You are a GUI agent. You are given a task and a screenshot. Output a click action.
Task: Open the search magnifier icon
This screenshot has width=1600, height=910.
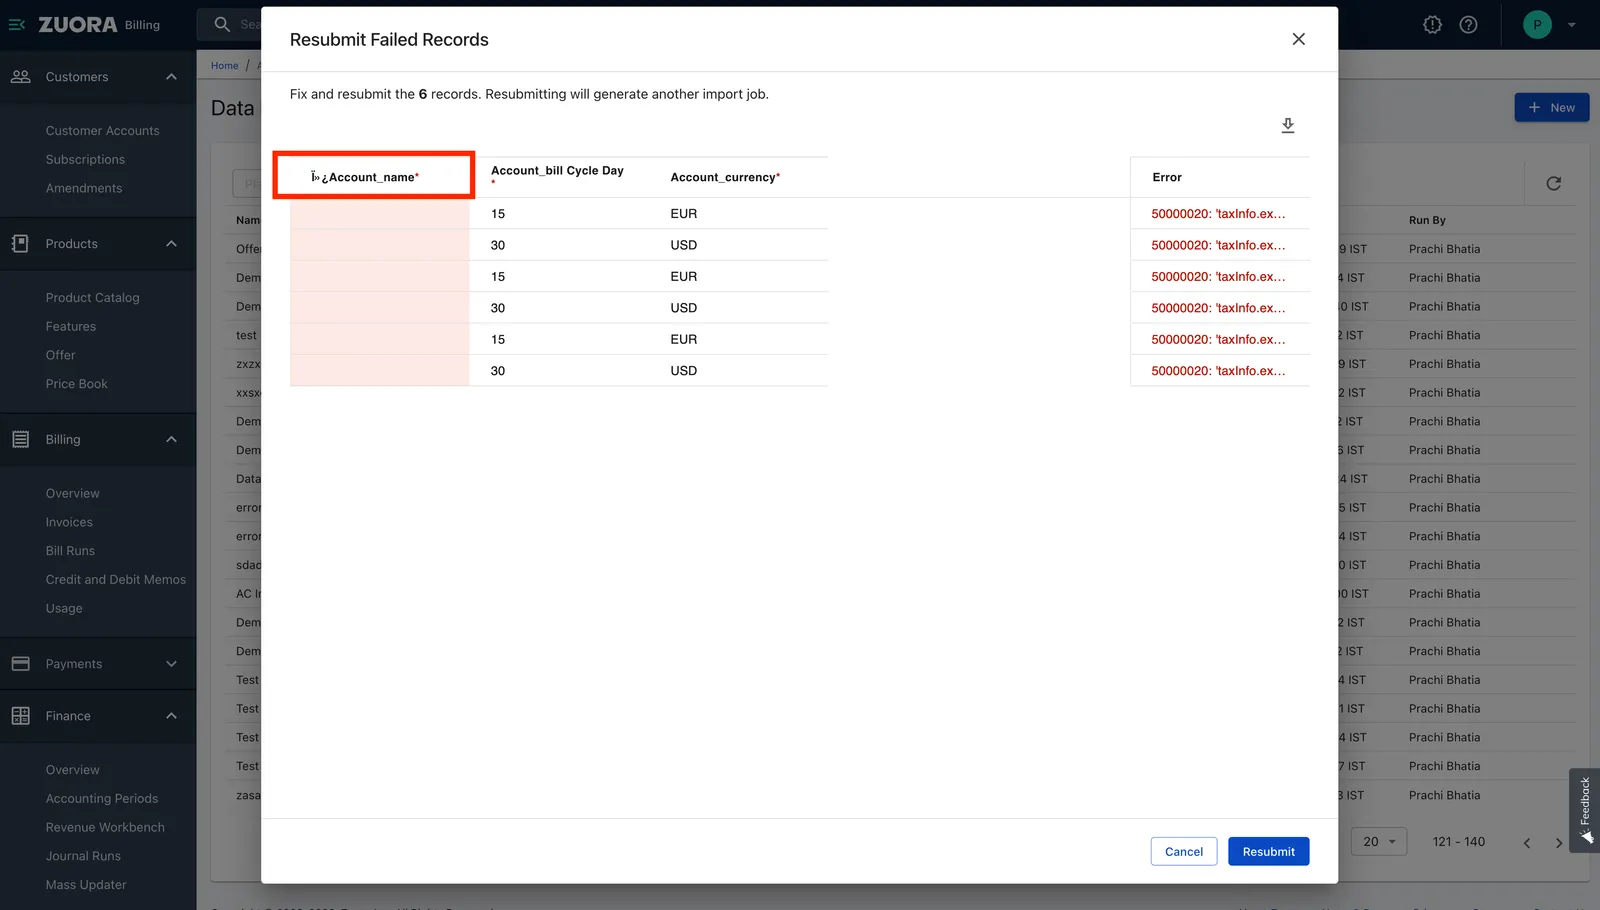(222, 24)
